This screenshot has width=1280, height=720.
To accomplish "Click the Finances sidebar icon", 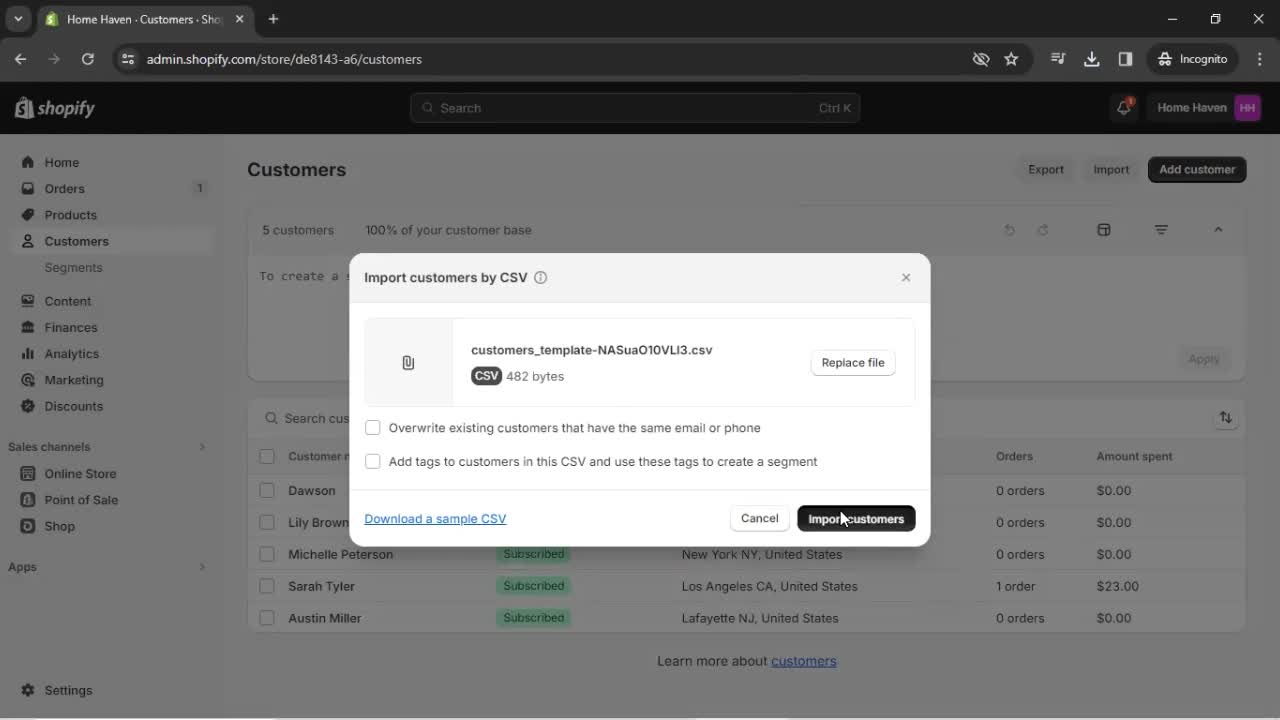I will tap(27, 327).
